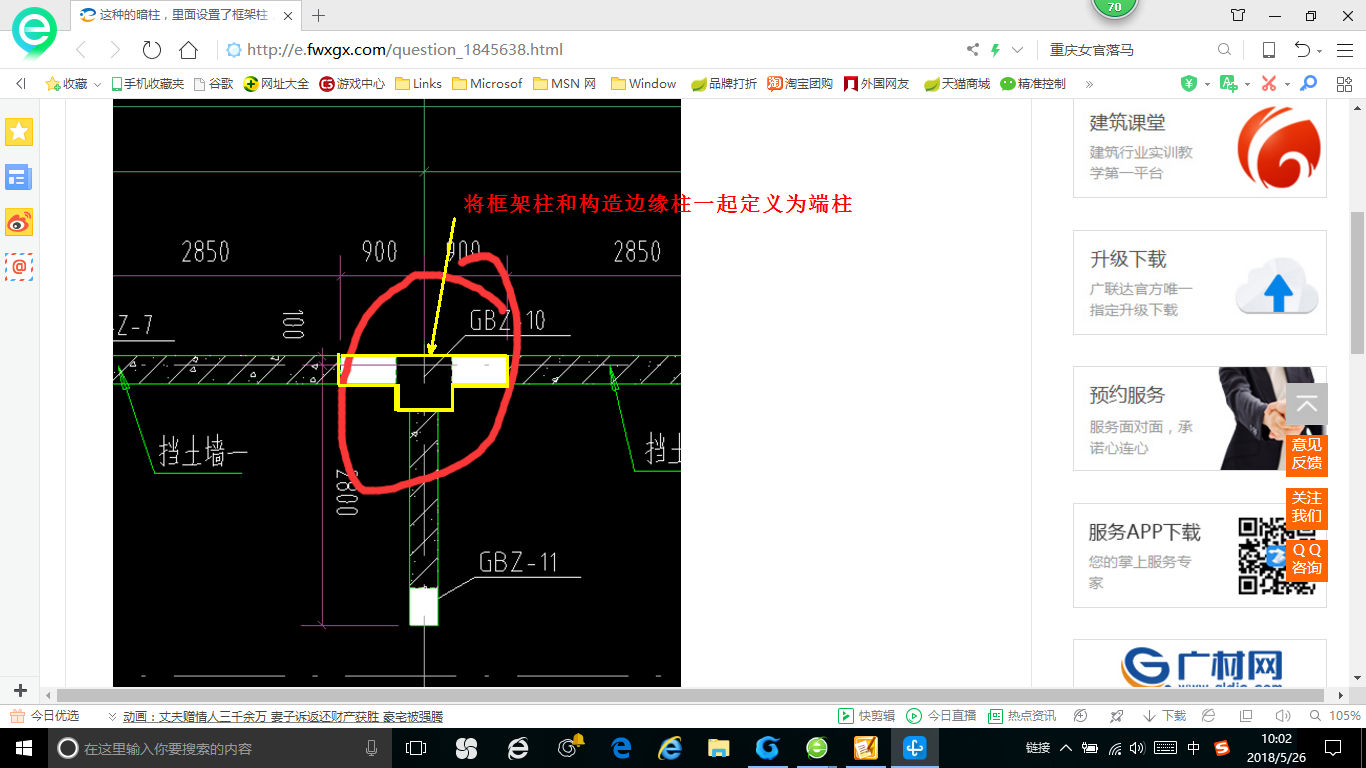Show more bookmarks with double chevron
Screen dimensions: 1366x768
[x=1089, y=84]
